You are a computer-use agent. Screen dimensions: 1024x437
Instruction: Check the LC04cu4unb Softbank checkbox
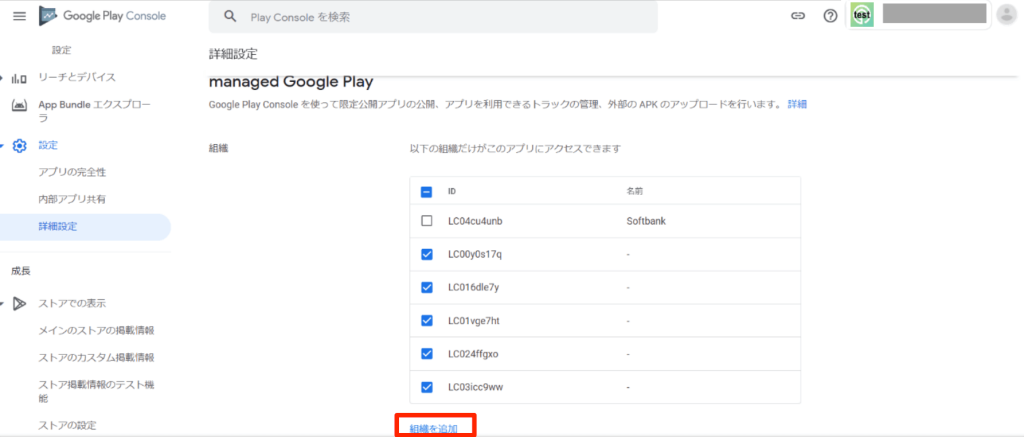click(426, 221)
